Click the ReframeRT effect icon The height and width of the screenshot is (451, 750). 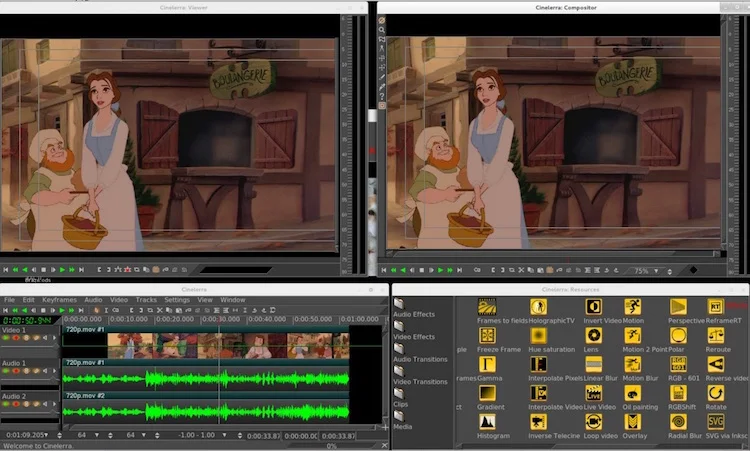tap(716, 307)
